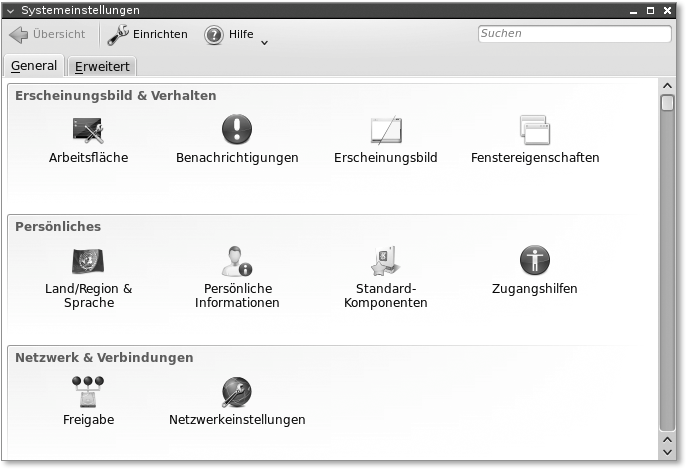This screenshot has height=469, width=687.
Task: Click the Einrichten toolbar button
Action: point(148,34)
